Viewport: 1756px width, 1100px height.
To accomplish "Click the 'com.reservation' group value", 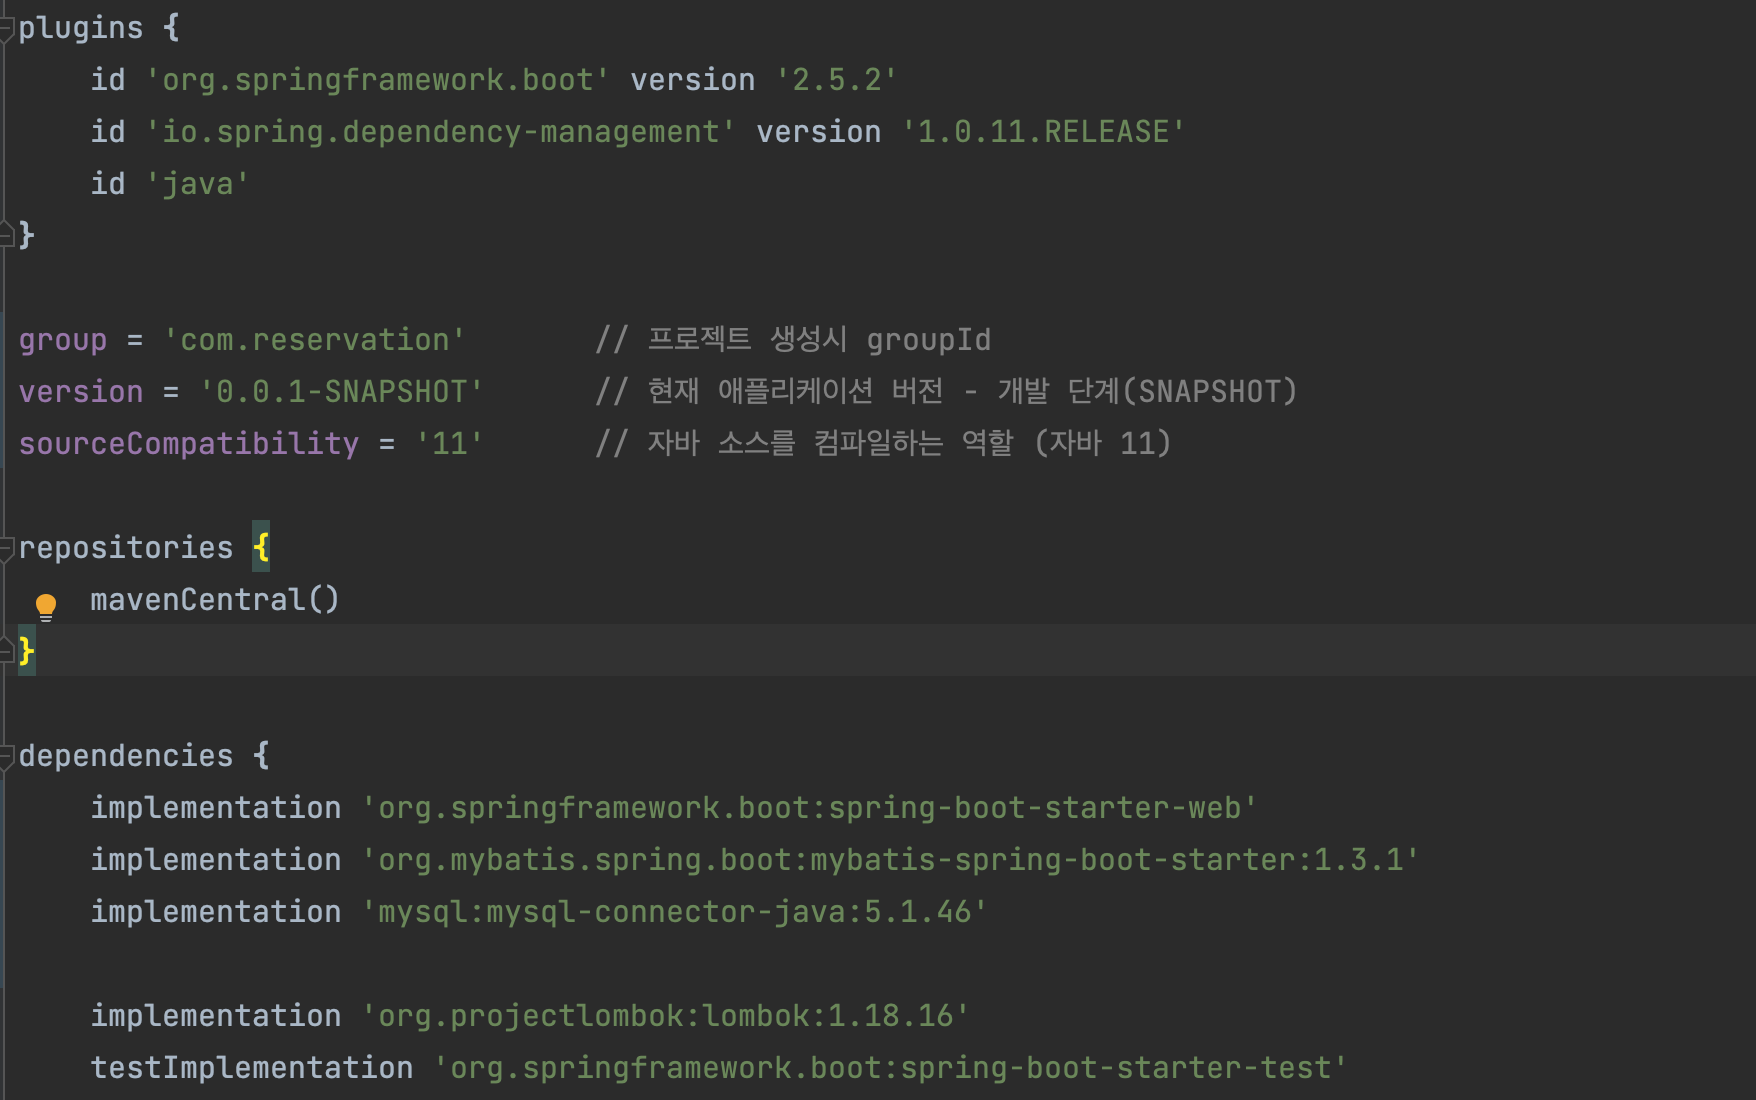I will (x=315, y=340).
